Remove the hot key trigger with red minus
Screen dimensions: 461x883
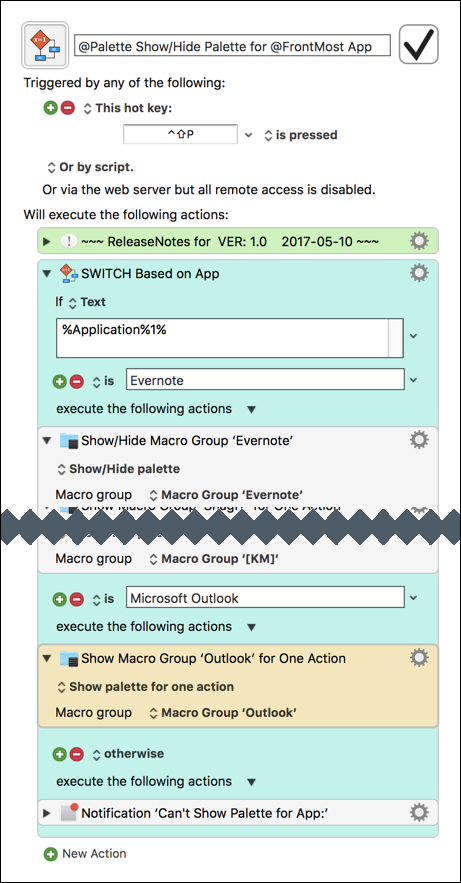(68, 108)
